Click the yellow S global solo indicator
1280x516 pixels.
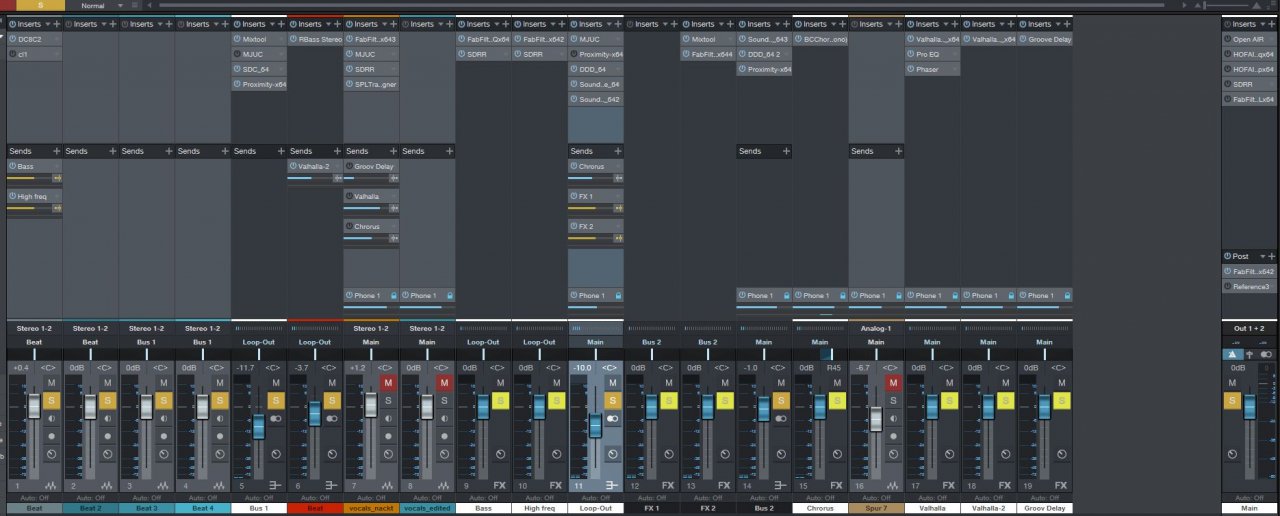pyautogui.click(x=40, y=5)
